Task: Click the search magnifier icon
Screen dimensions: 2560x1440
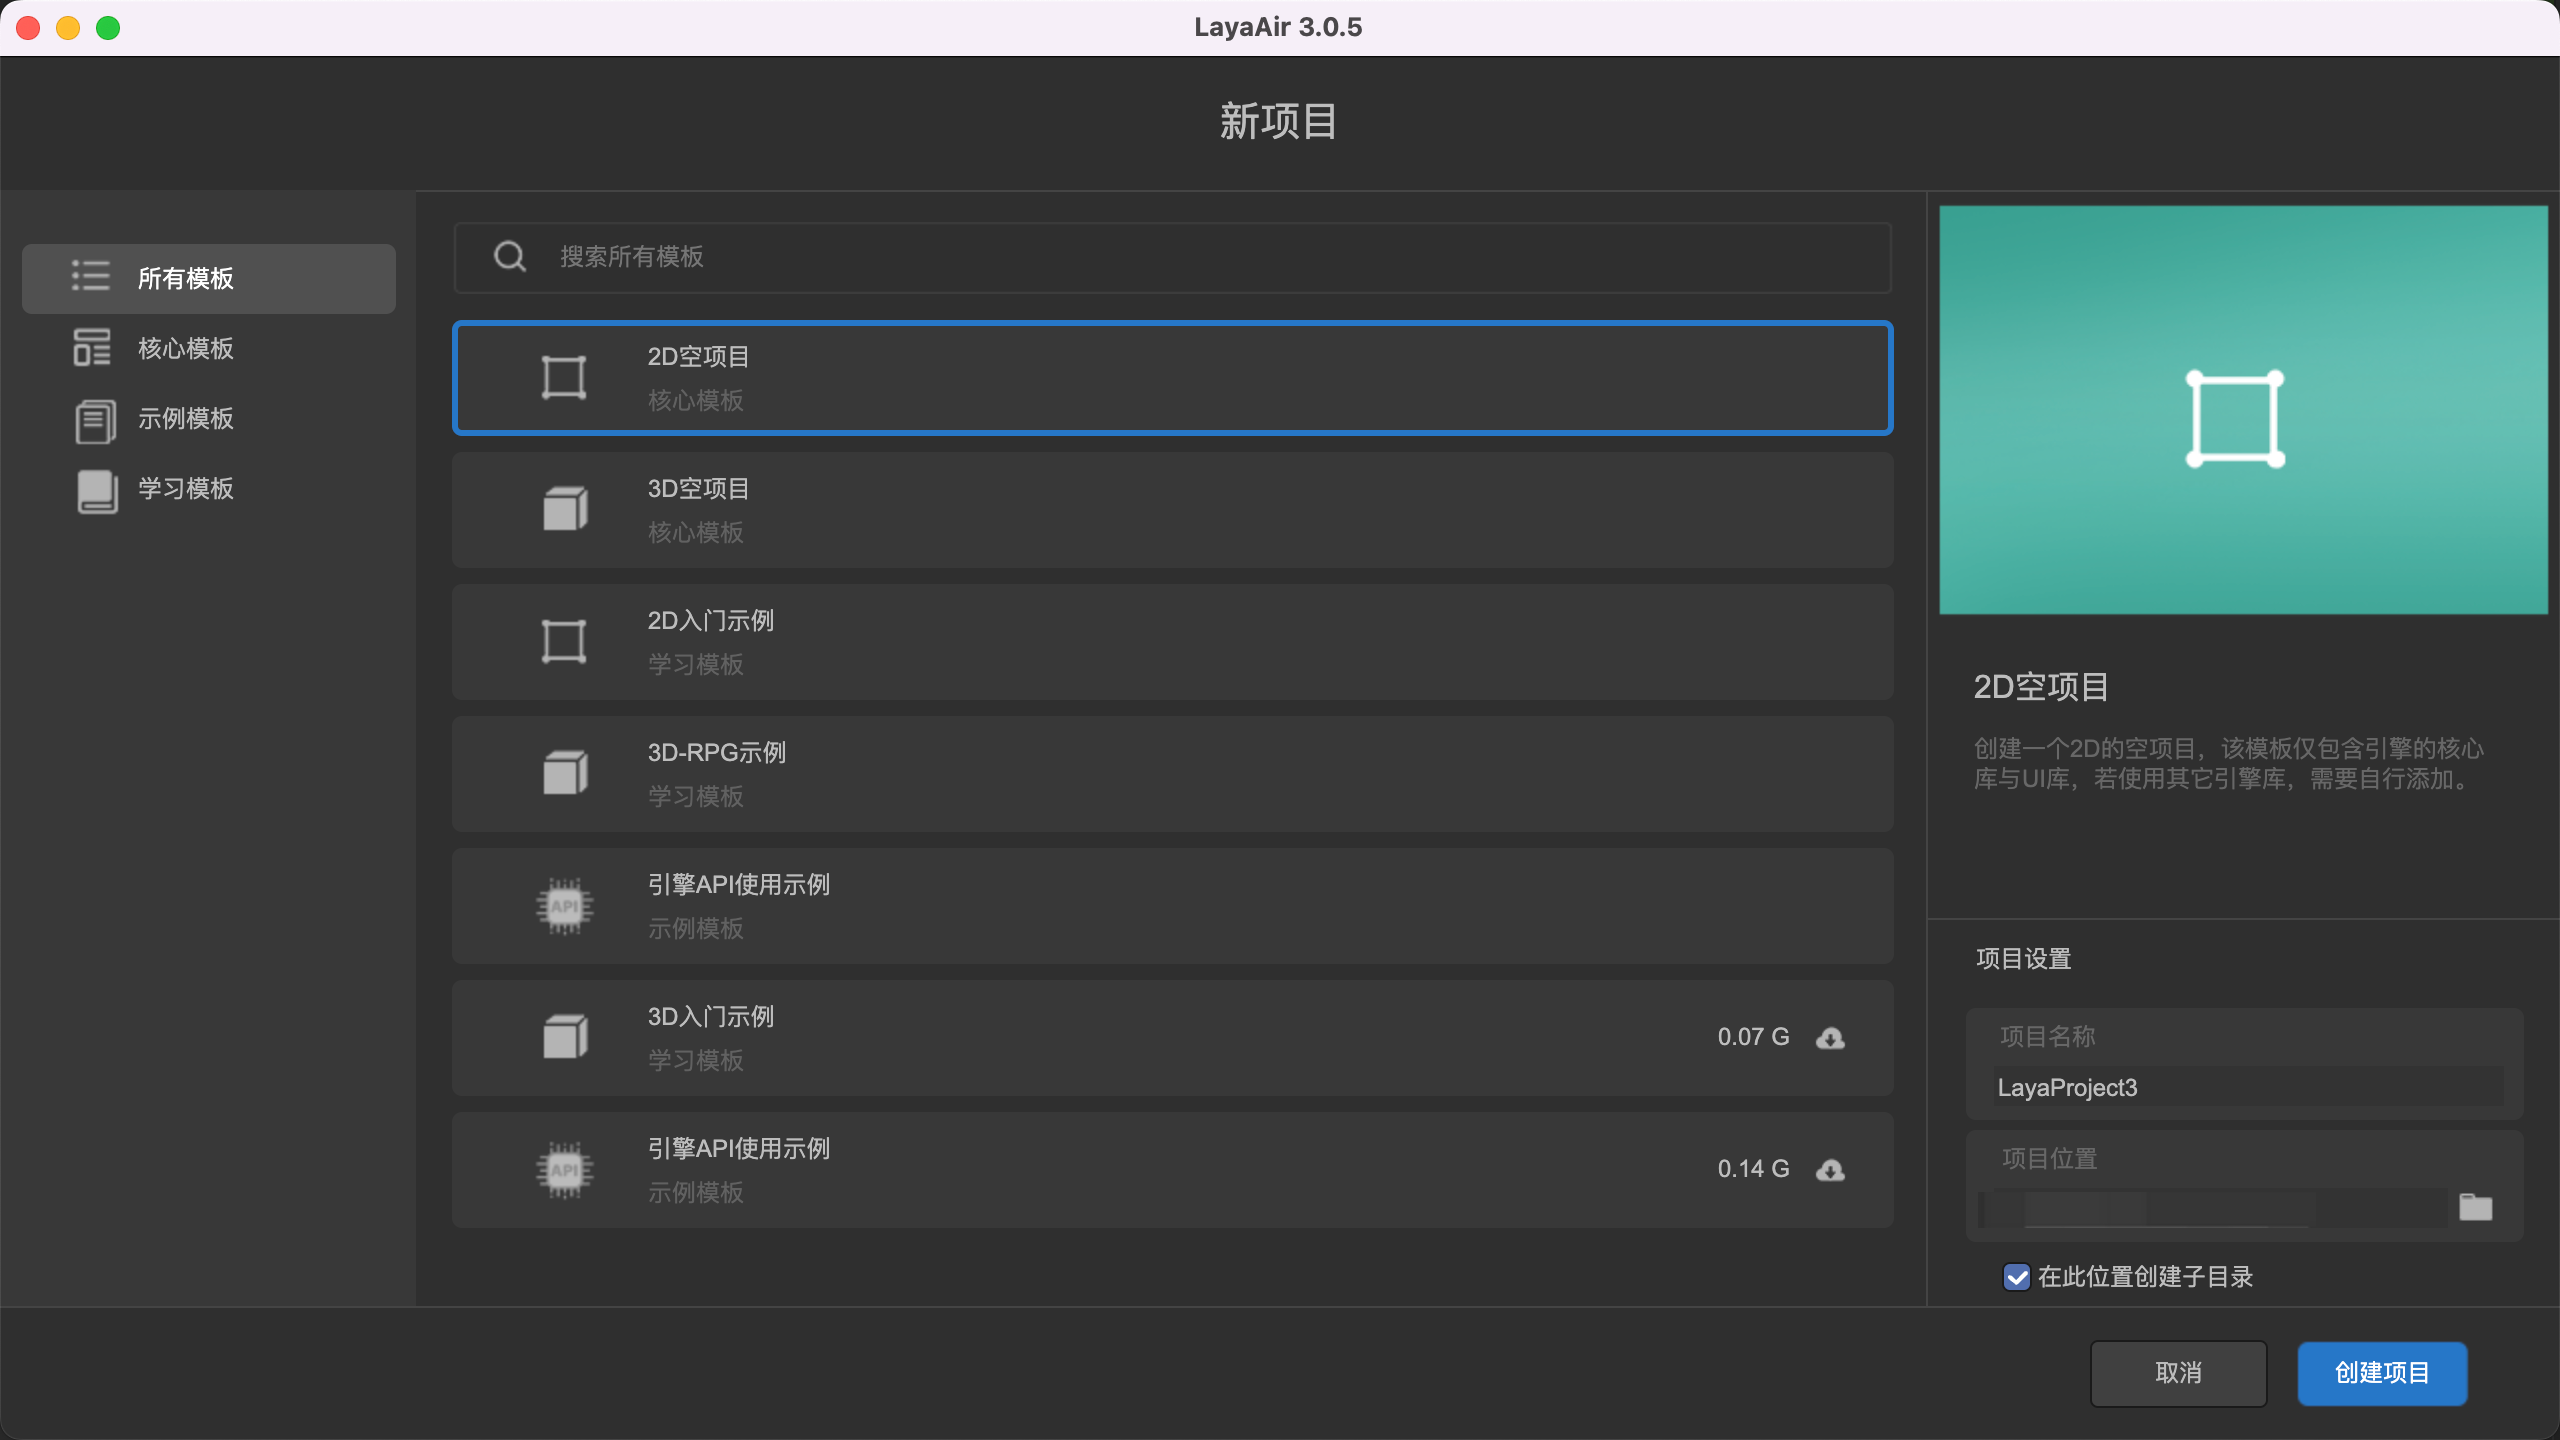Action: click(x=510, y=257)
